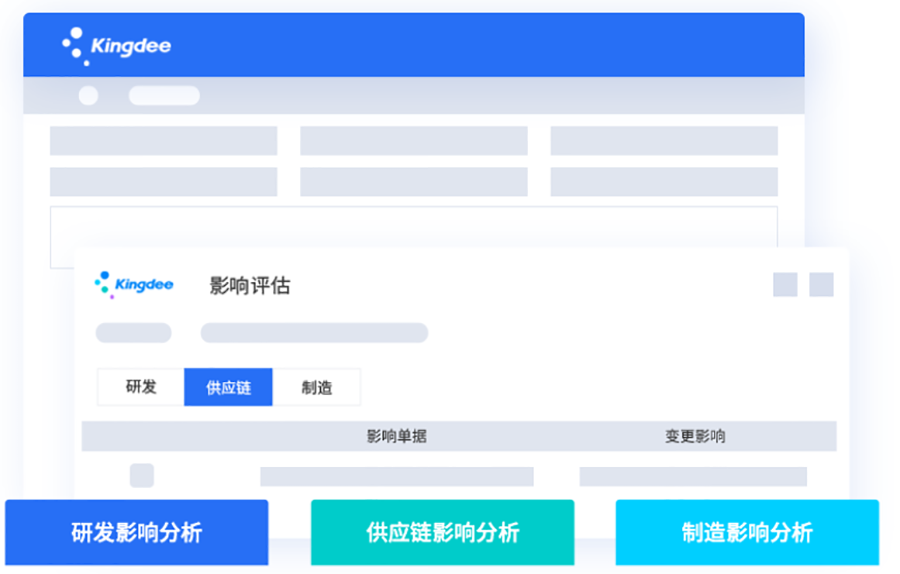Image resolution: width=900 pixels, height=574 pixels.
Task: Open the 制造 tab
Action: point(317,387)
